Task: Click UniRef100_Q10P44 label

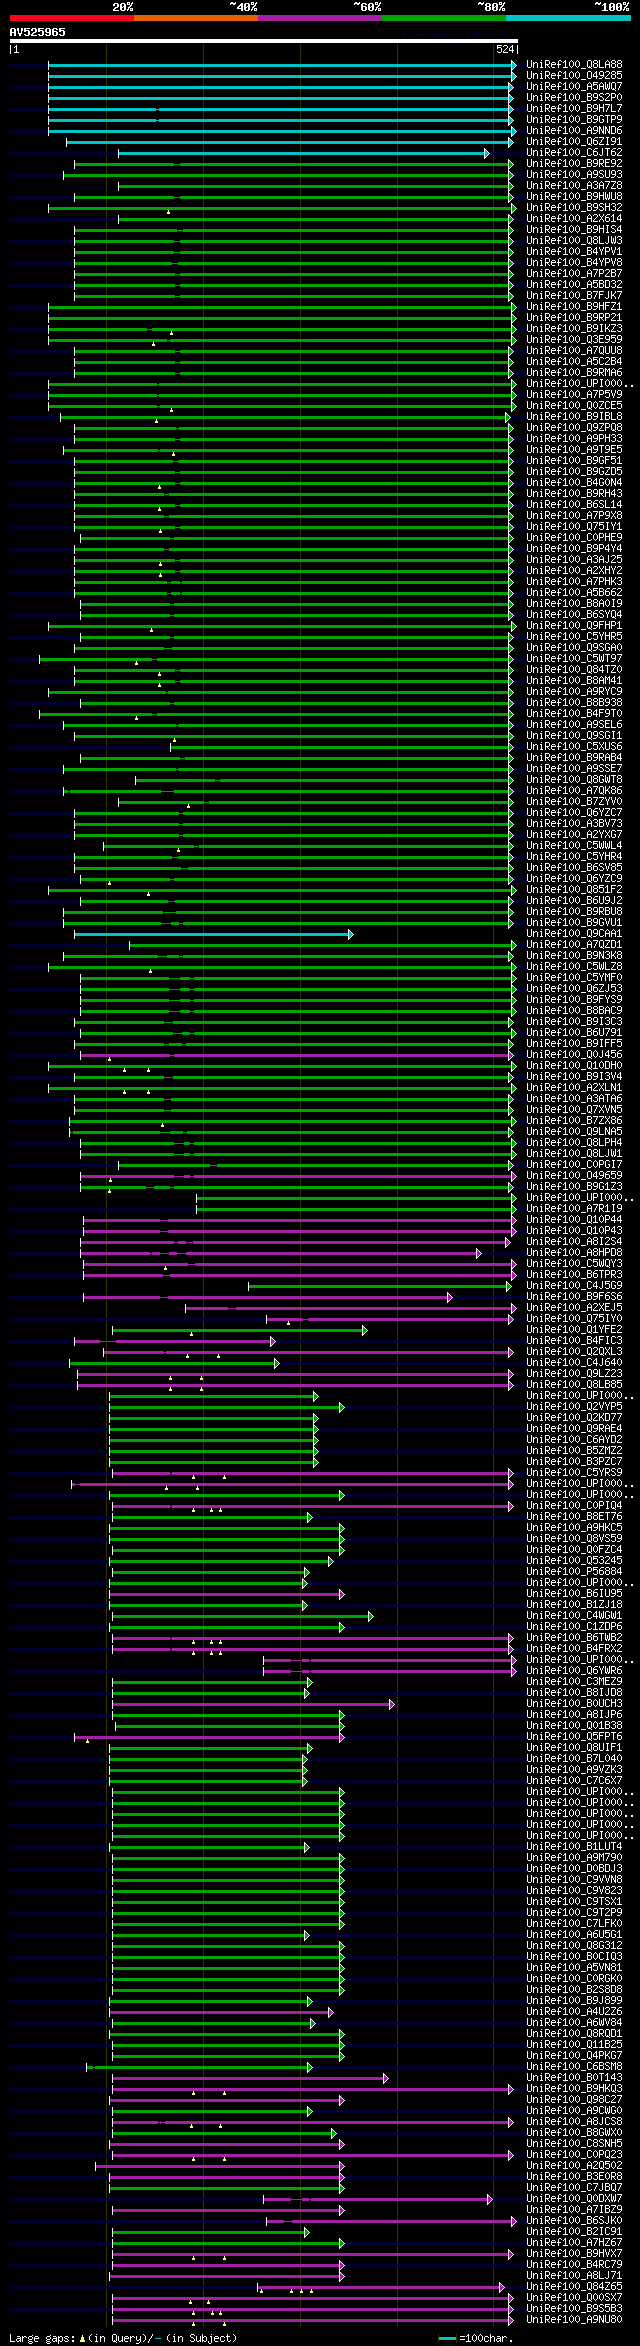Action: pyautogui.click(x=574, y=1219)
